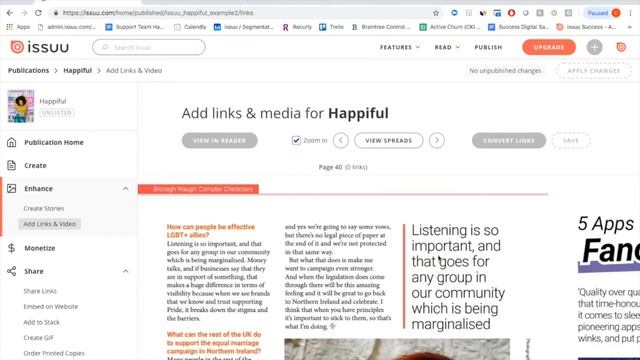This screenshot has width=640, height=360.
Task: Open Create Stories under Enhance
Action: [44, 208]
